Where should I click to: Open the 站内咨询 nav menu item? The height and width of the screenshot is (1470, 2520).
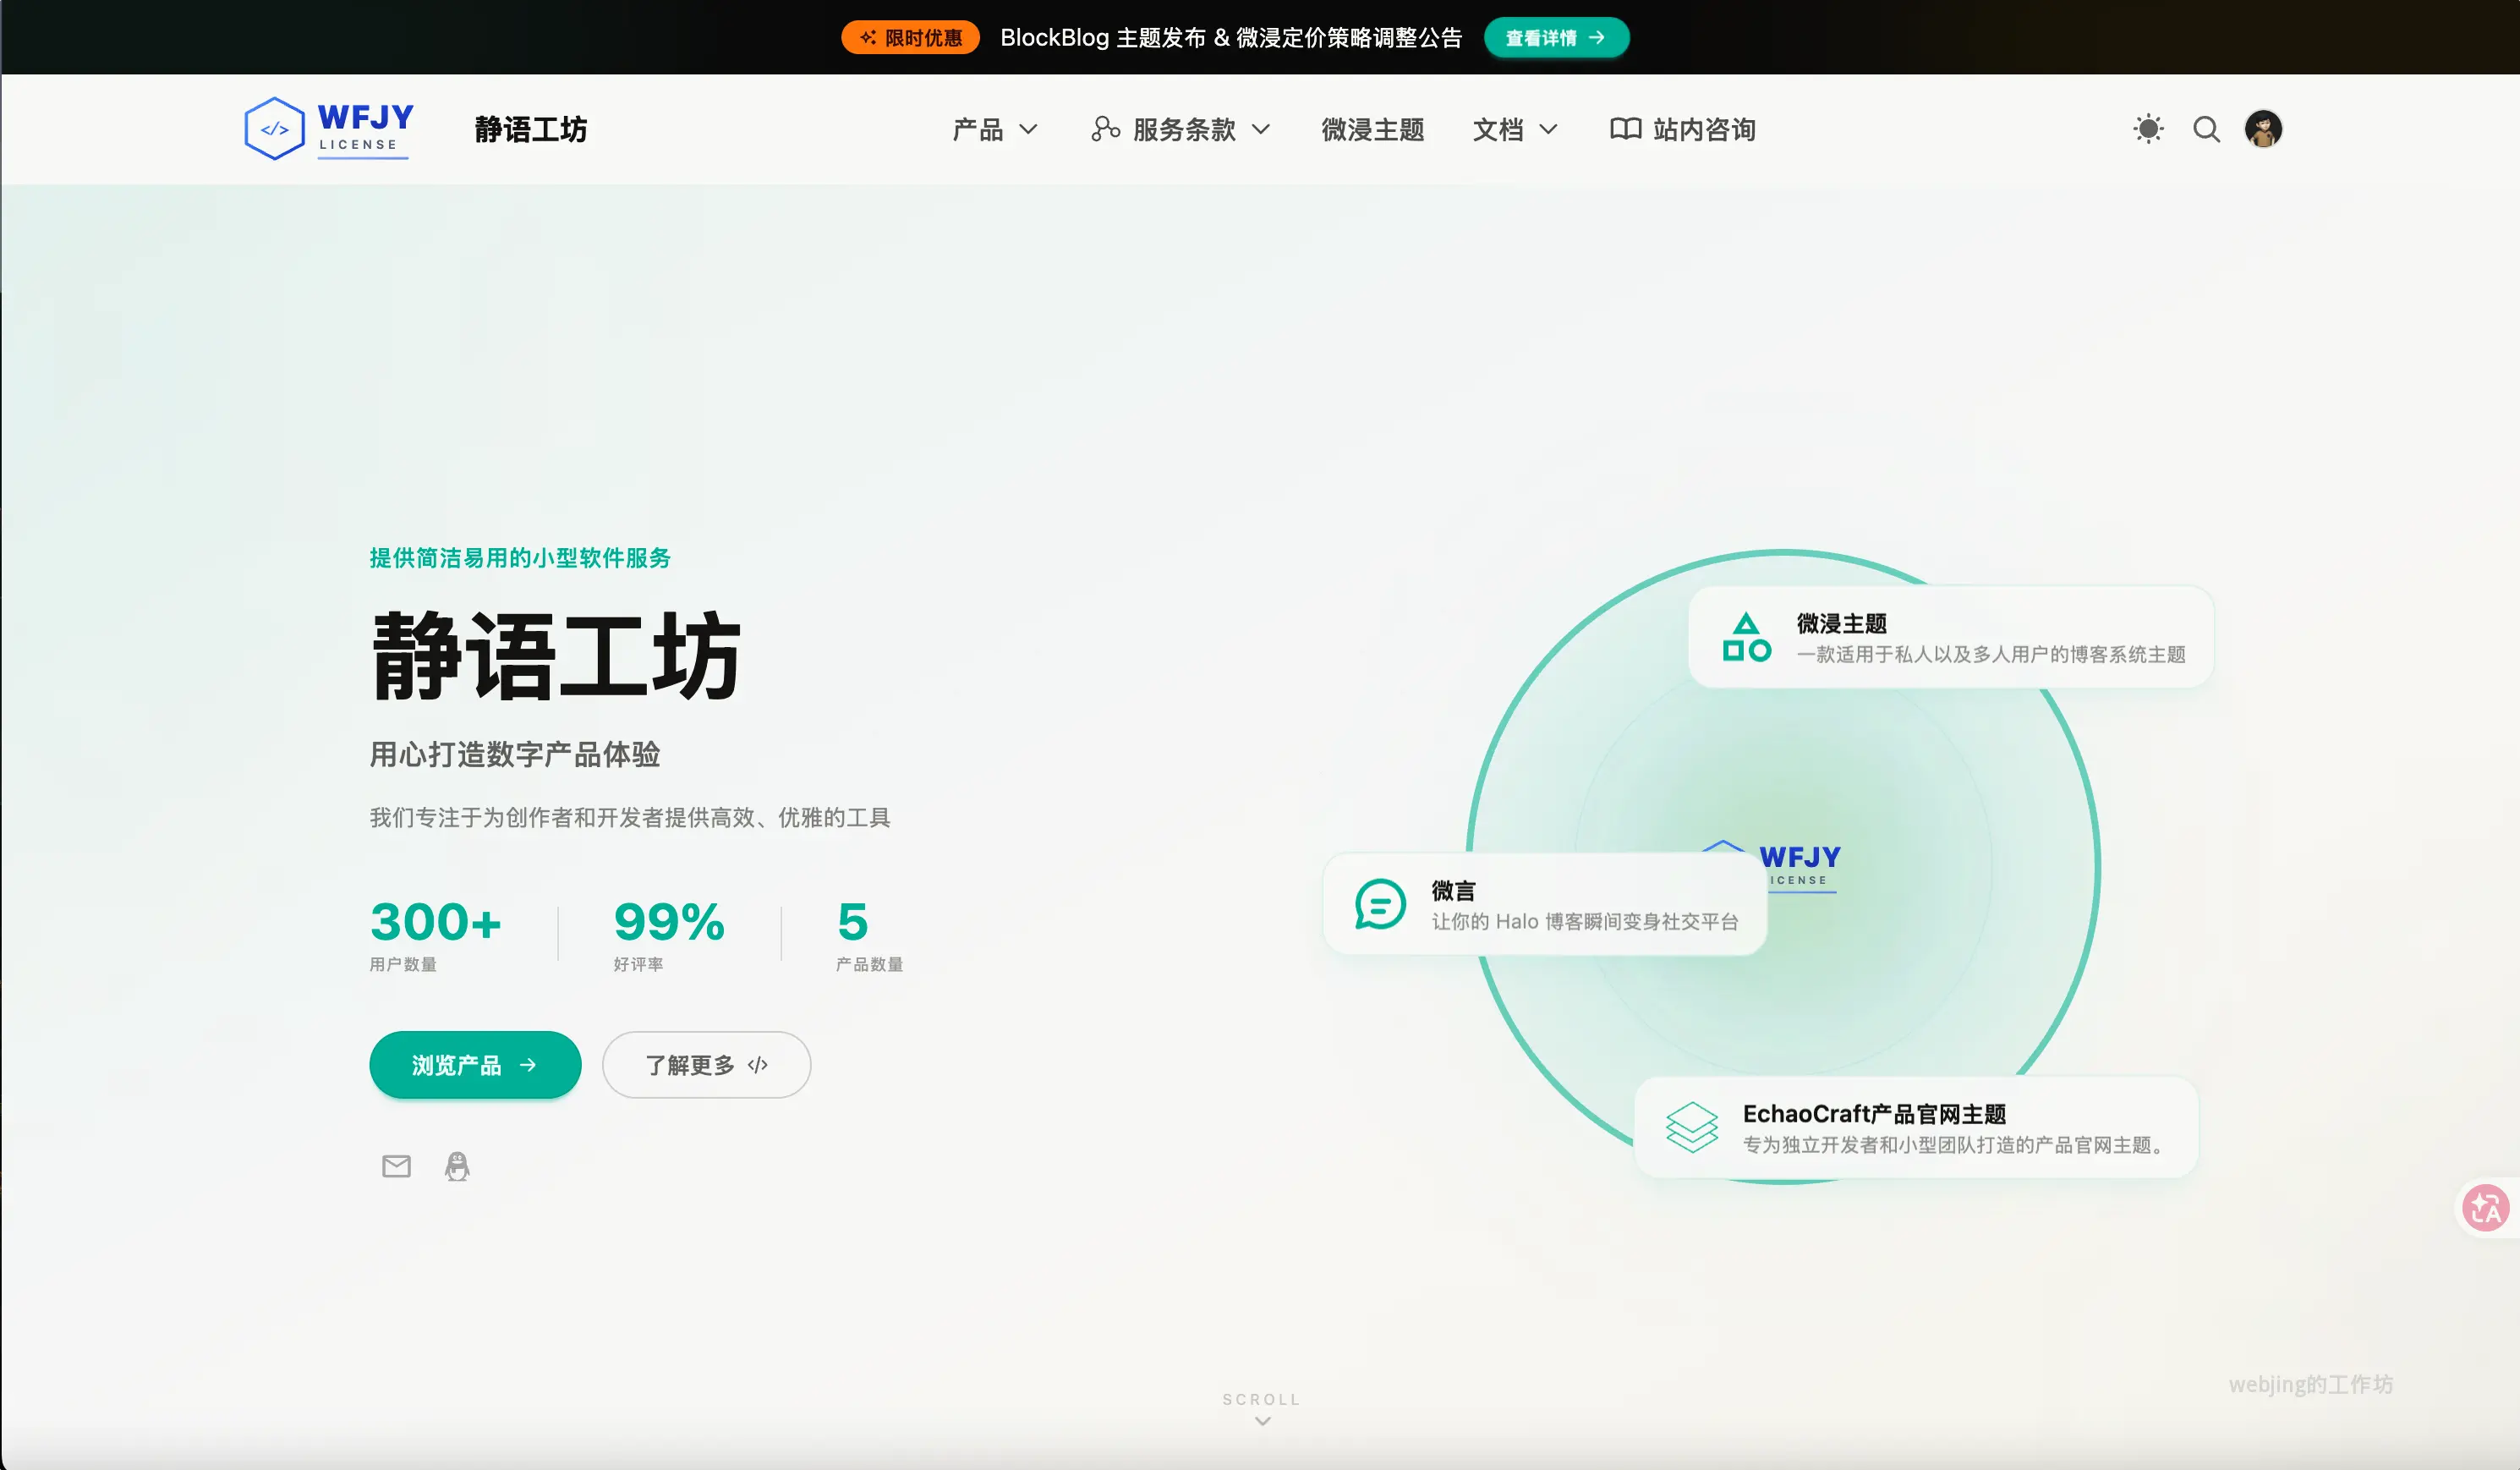click(x=1683, y=129)
